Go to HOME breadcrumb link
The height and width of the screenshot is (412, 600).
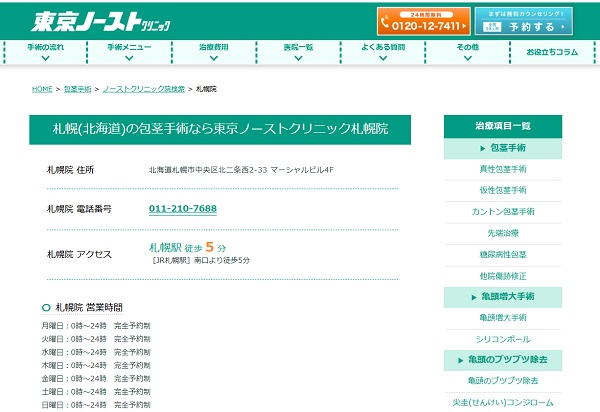click(x=41, y=89)
